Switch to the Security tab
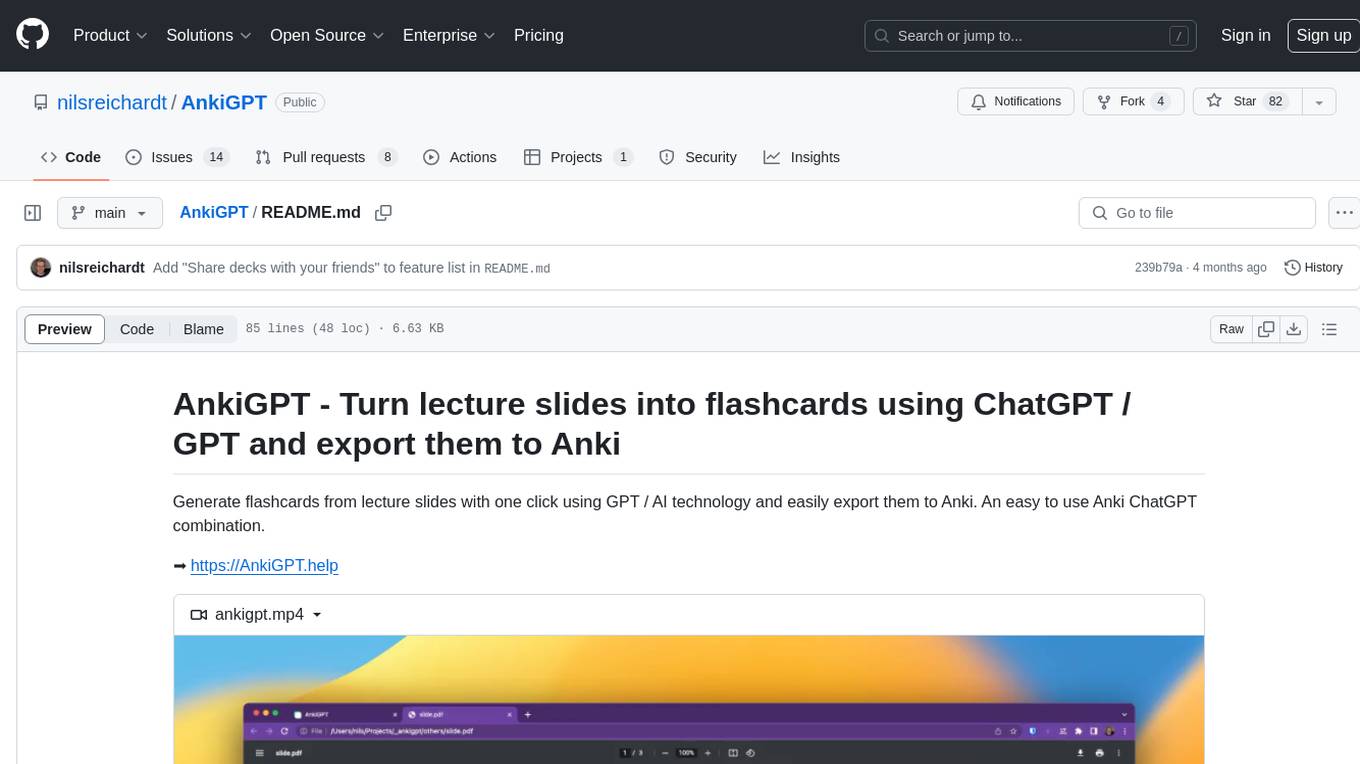The image size is (1360, 764). pos(698,157)
